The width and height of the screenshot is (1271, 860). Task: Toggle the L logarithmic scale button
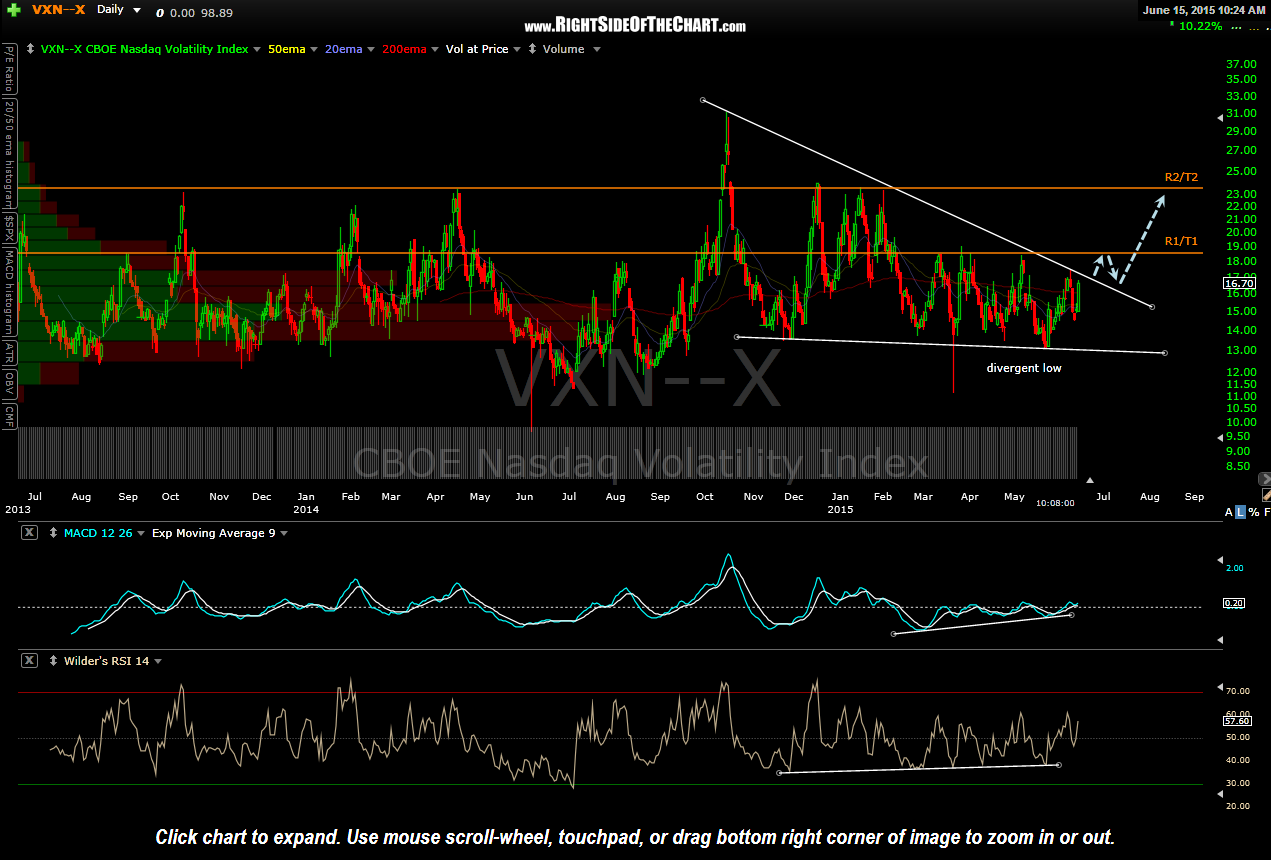[1242, 512]
